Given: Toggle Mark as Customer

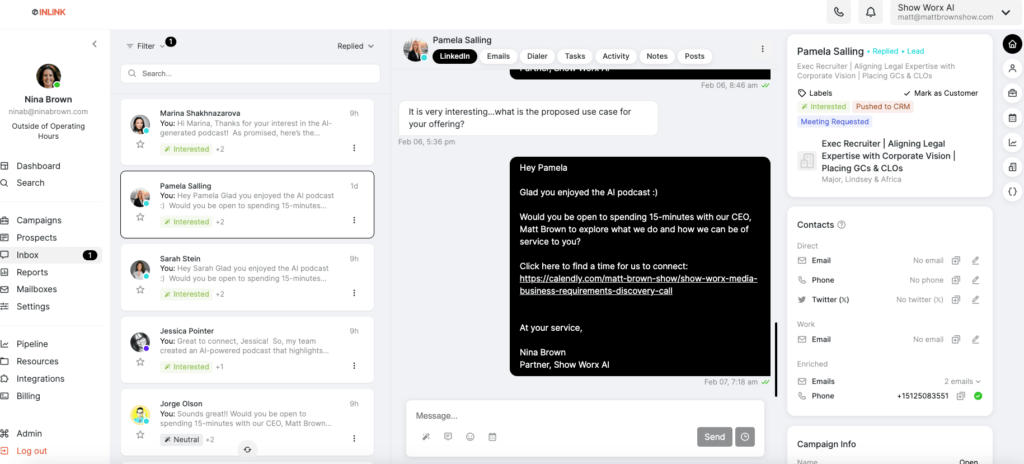Looking at the screenshot, I should 941,93.
